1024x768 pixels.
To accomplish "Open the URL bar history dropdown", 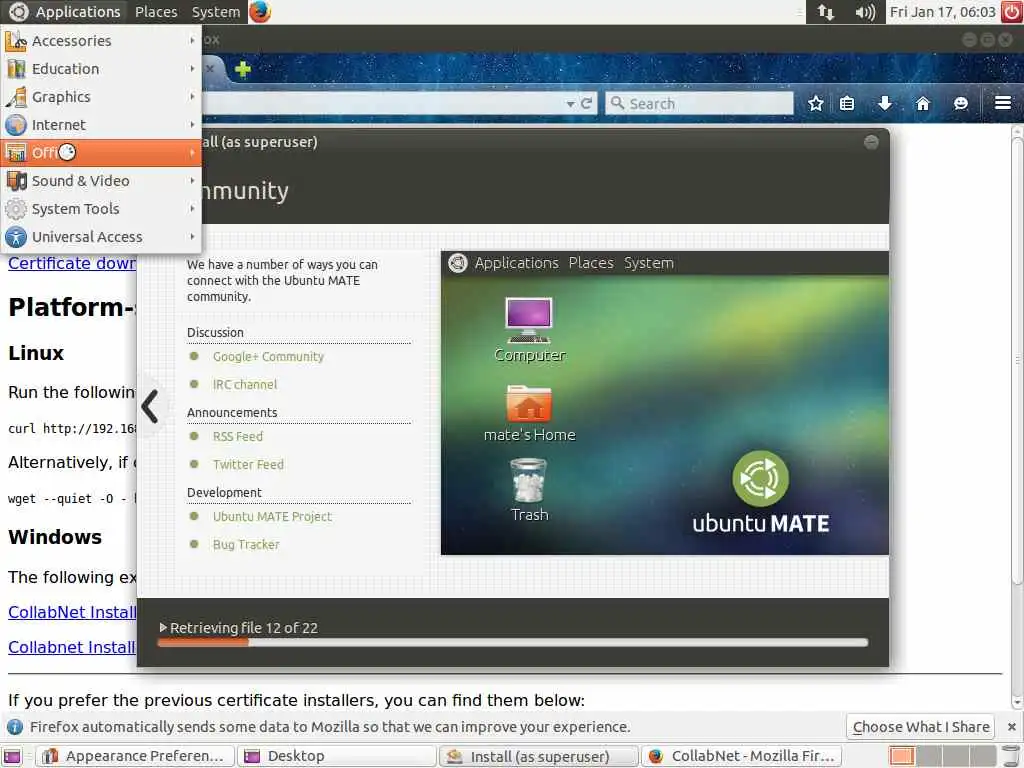I will (570, 104).
